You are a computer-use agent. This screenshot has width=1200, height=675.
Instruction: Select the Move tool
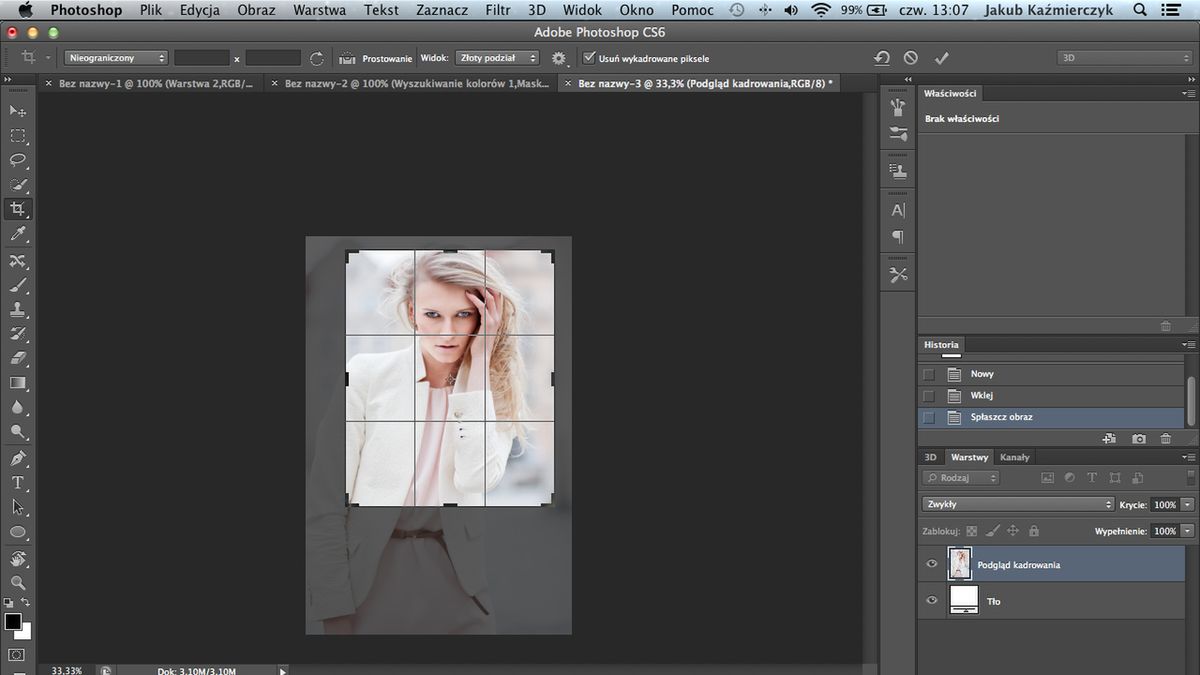18,111
